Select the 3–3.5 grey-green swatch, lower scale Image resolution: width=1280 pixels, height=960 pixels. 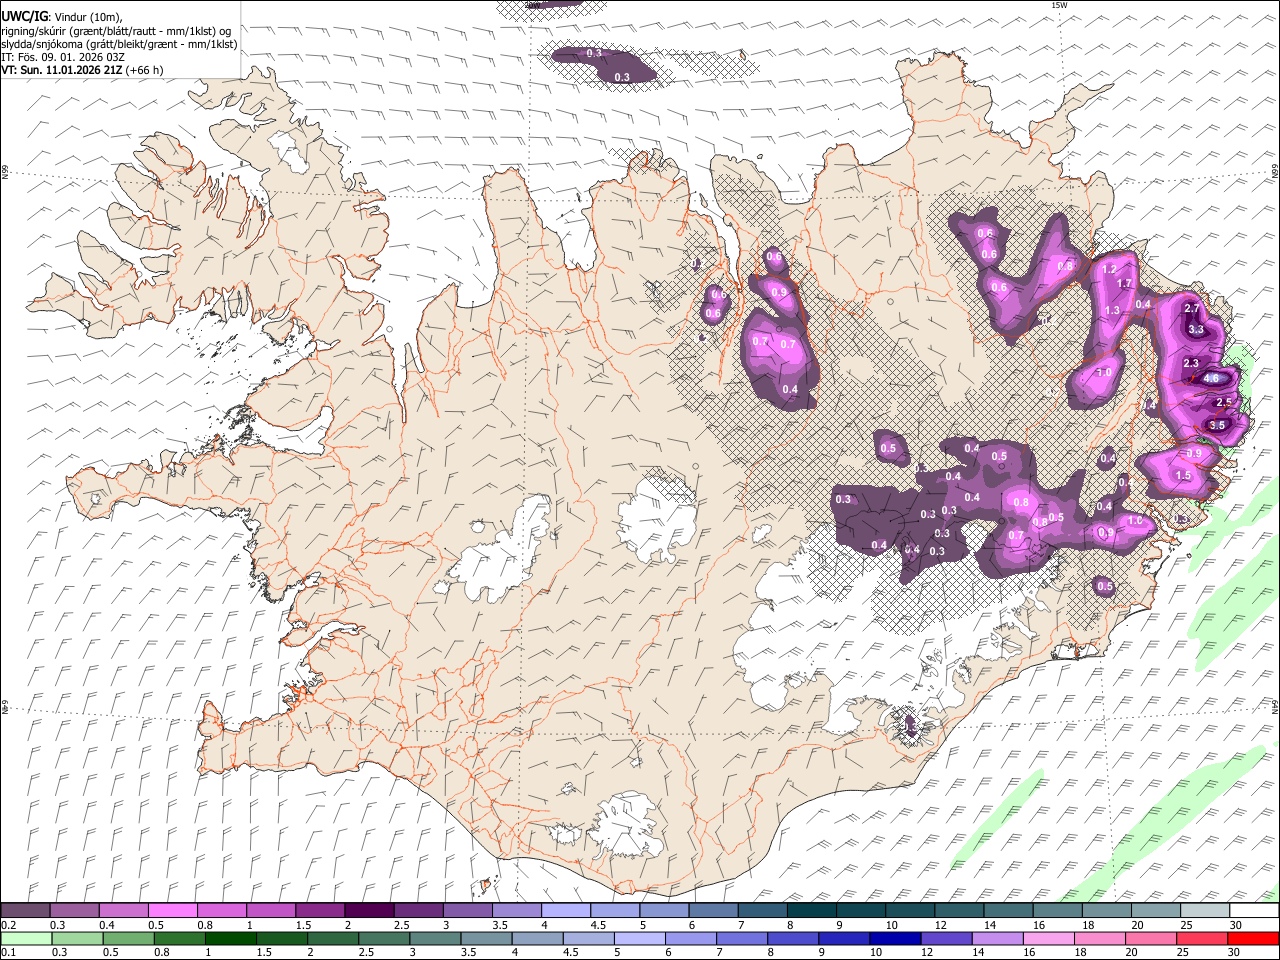point(434,938)
